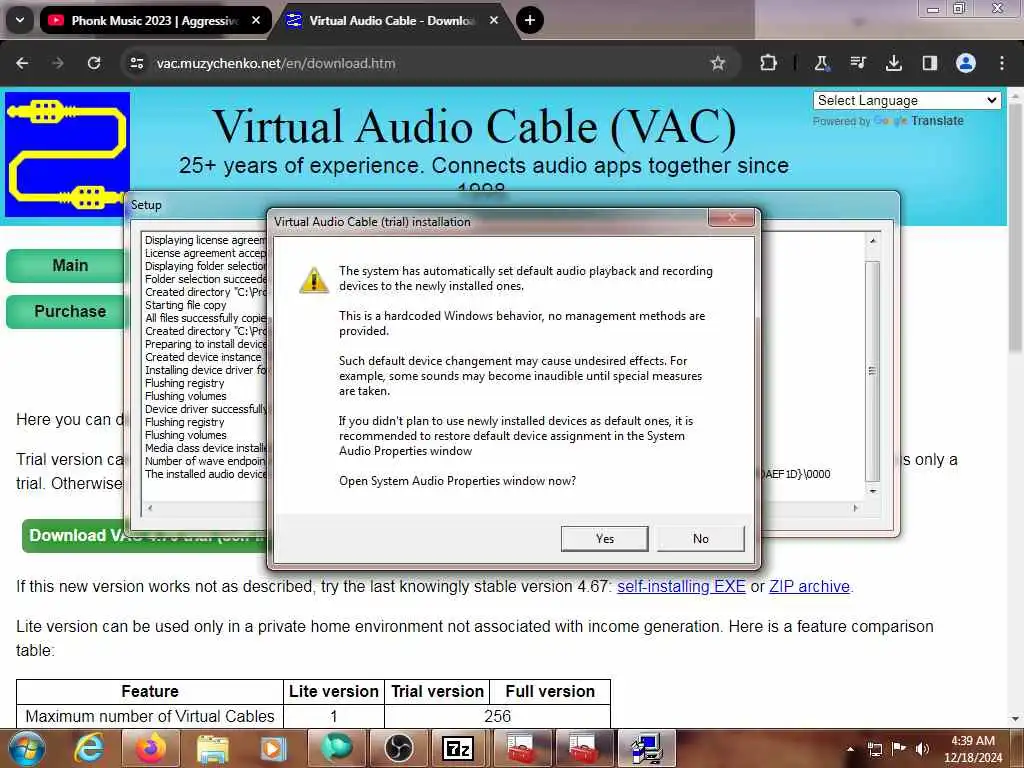Open 7-Zip from taskbar
The image size is (1024, 768).
(x=458, y=748)
